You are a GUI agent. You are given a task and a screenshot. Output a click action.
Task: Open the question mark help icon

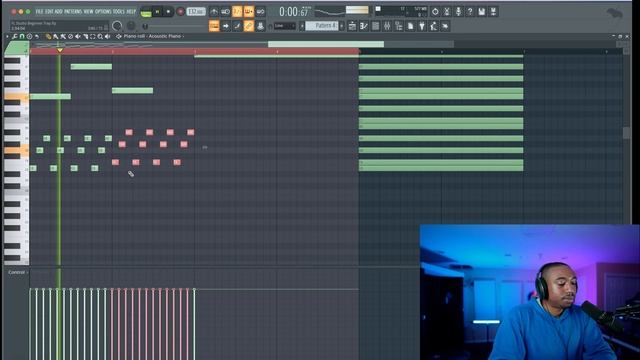pyautogui.click(x=470, y=11)
